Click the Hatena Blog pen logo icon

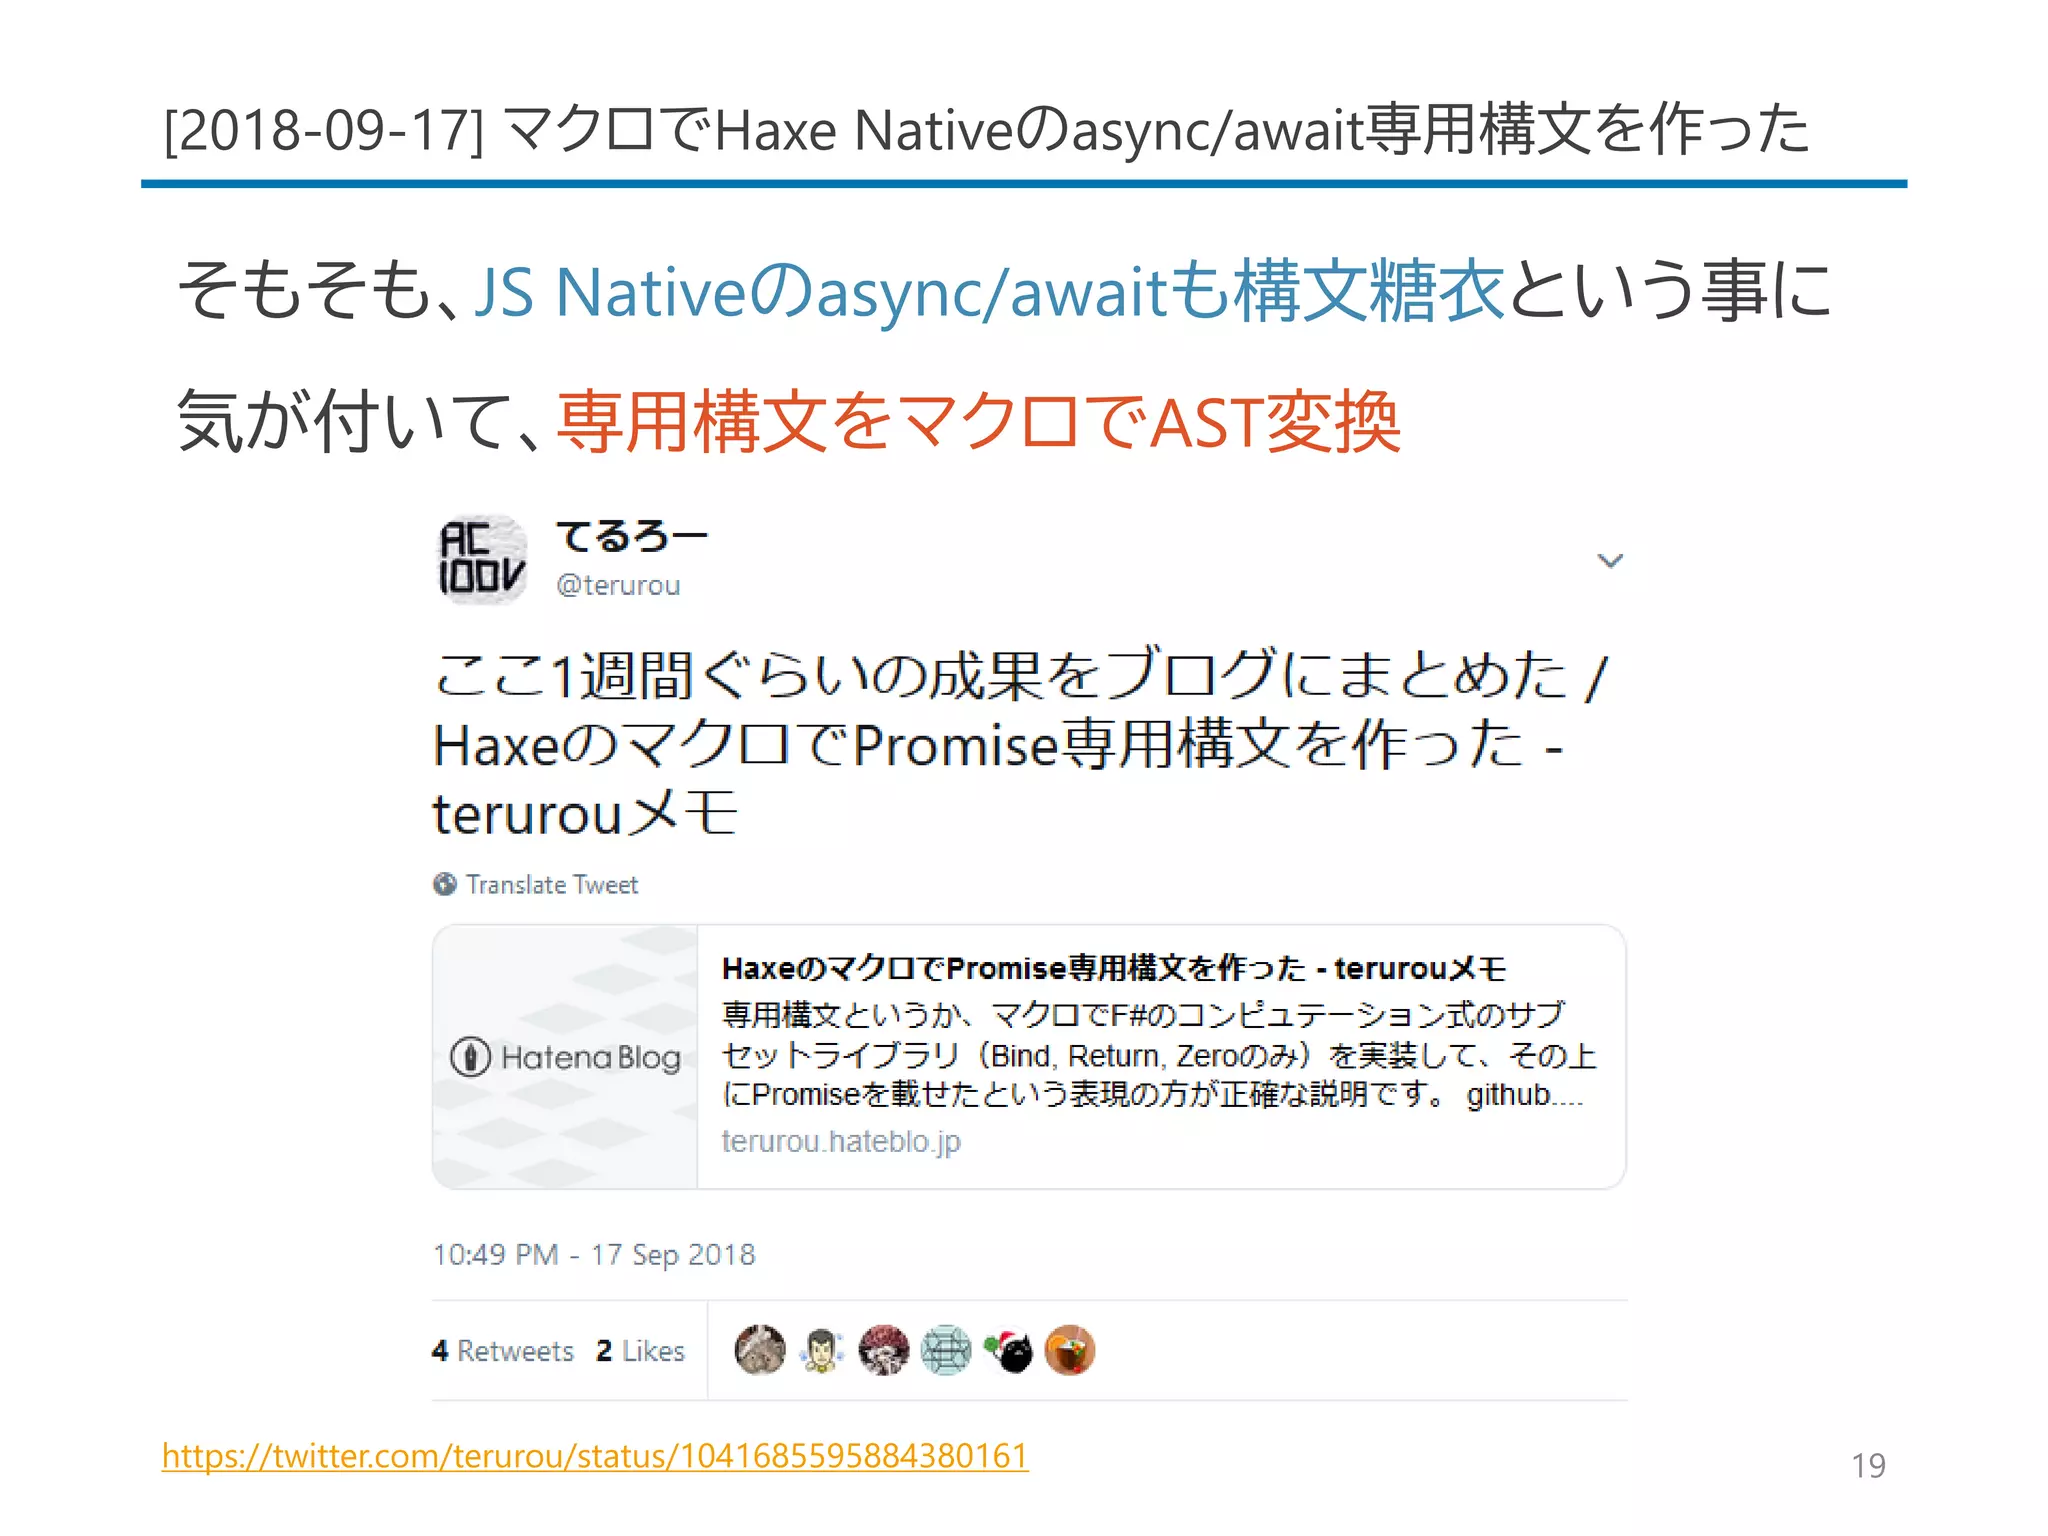pyautogui.click(x=470, y=1057)
